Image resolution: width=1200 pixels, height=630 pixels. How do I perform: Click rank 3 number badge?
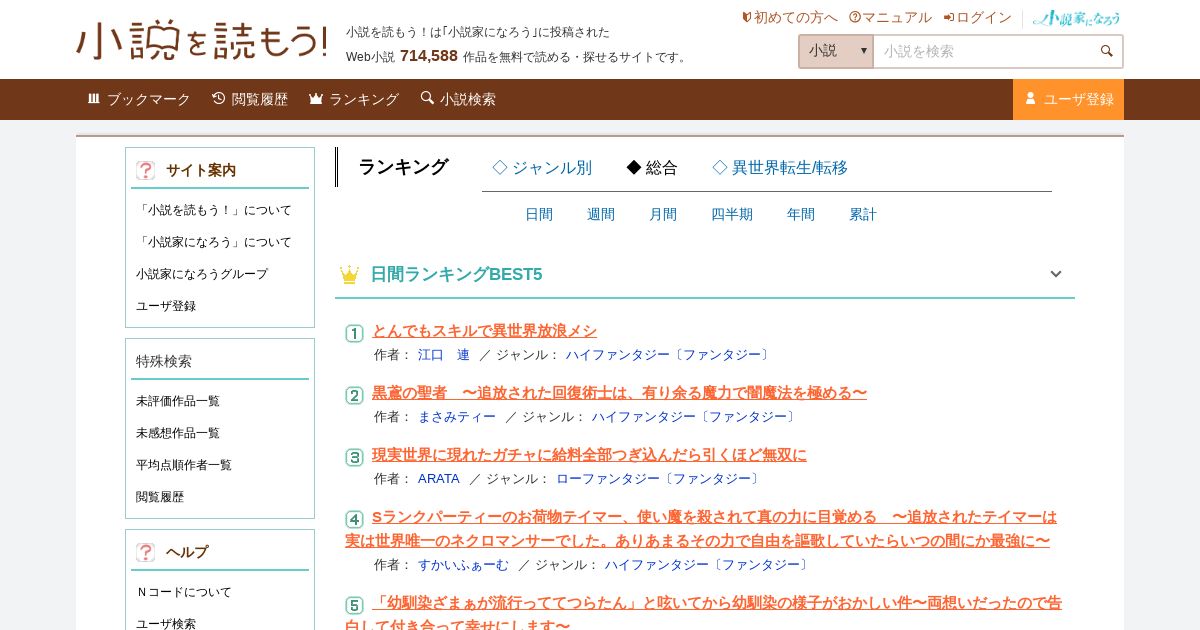click(354, 457)
